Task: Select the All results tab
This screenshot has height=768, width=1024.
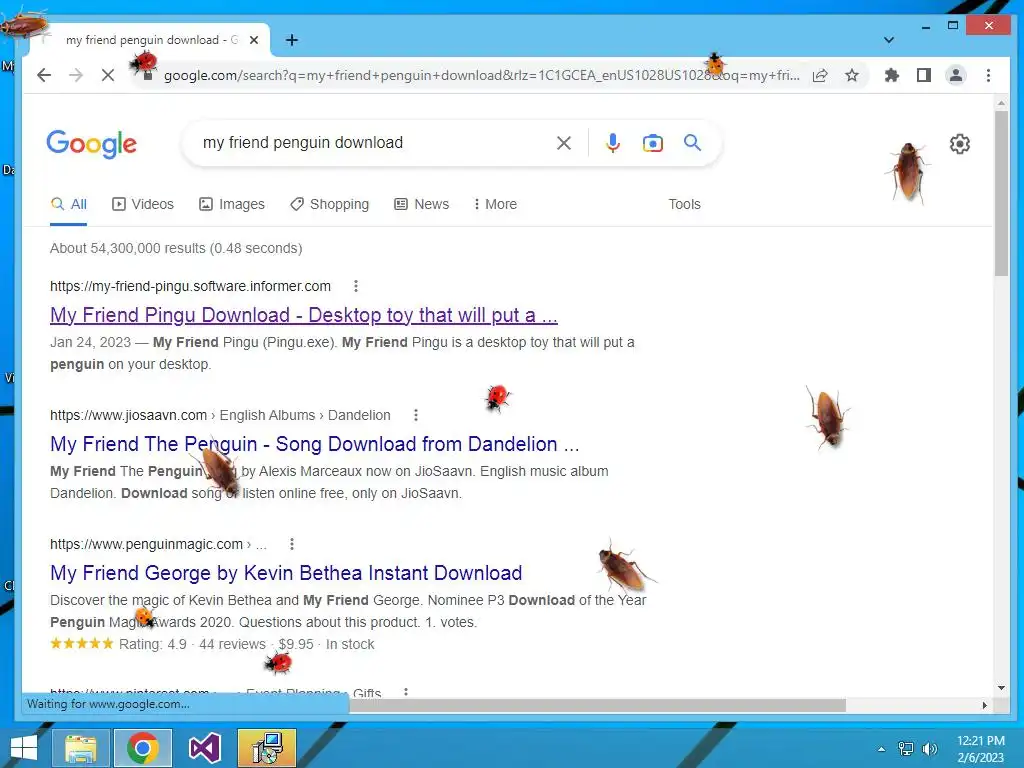Action: tap(69, 204)
